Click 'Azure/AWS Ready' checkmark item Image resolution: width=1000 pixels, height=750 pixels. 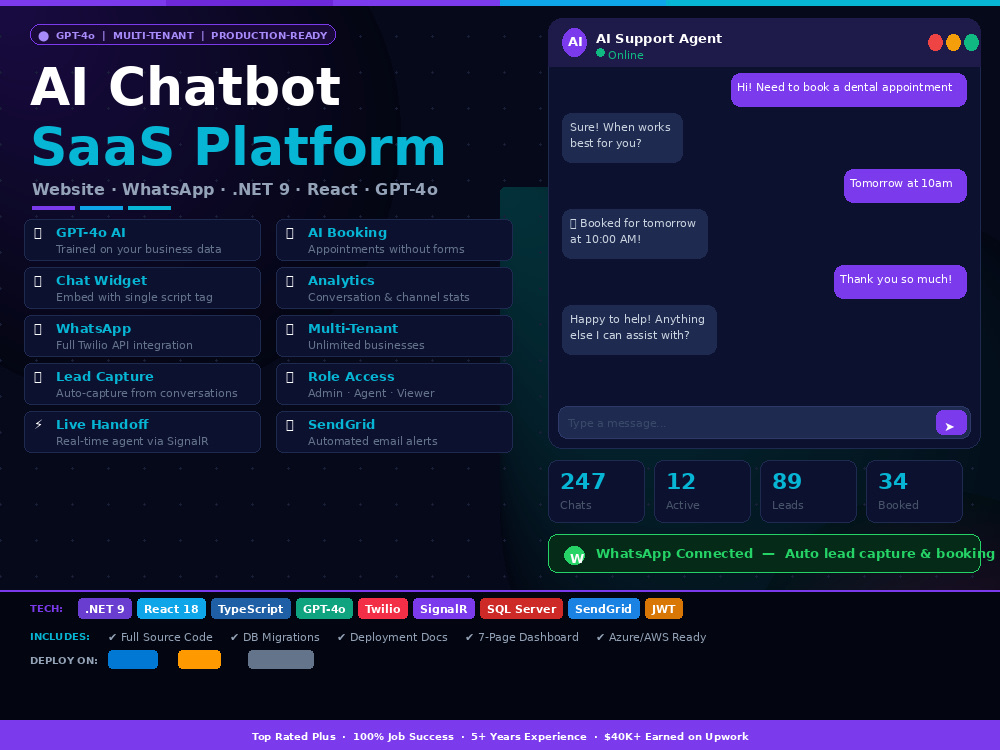click(x=651, y=637)
